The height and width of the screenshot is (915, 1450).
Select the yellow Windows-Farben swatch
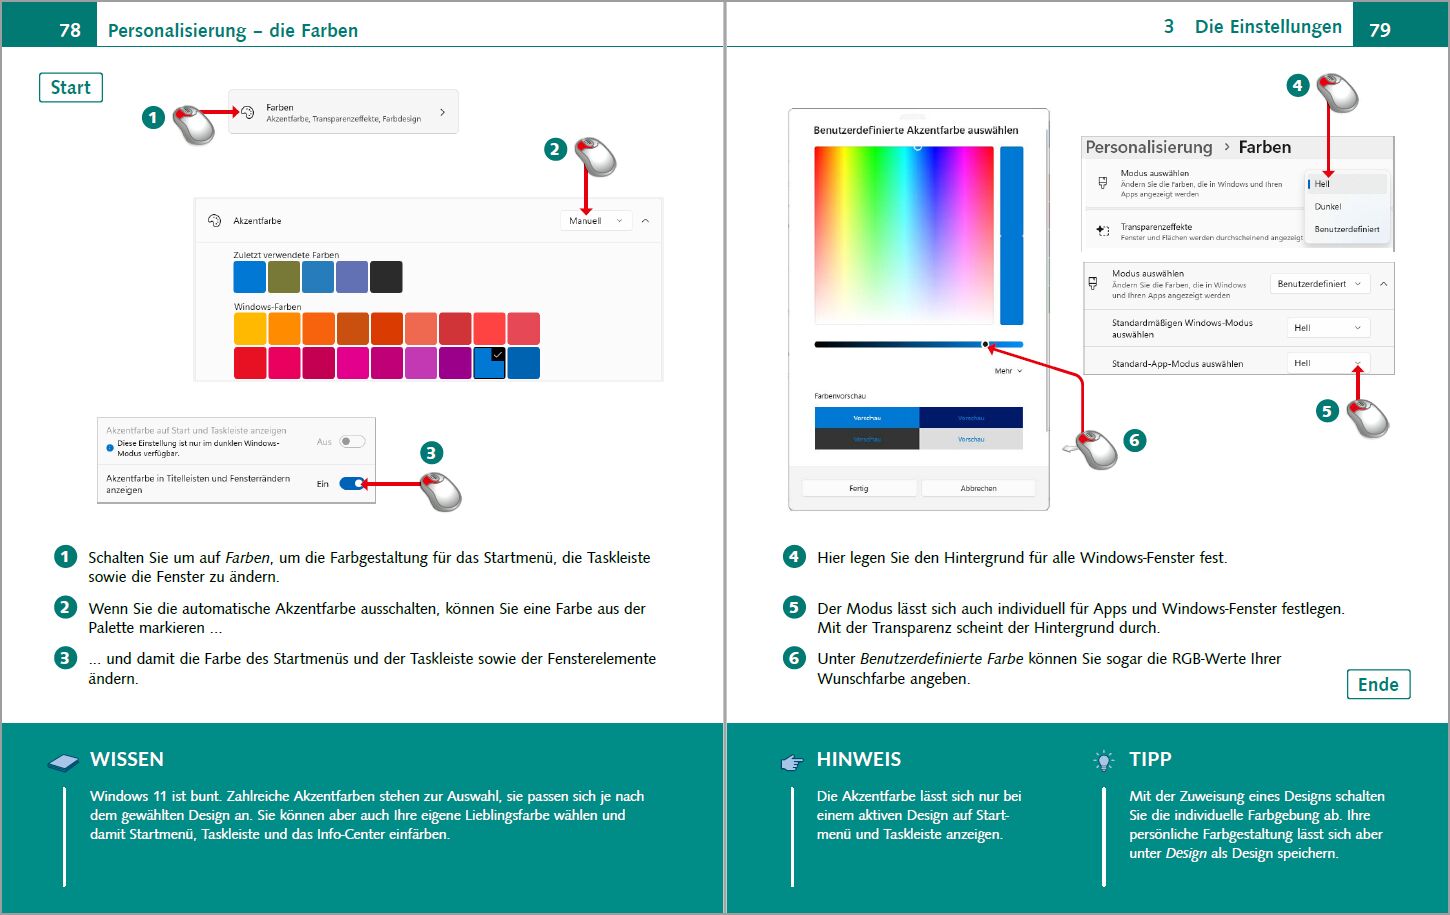click(x=250, y=328)
